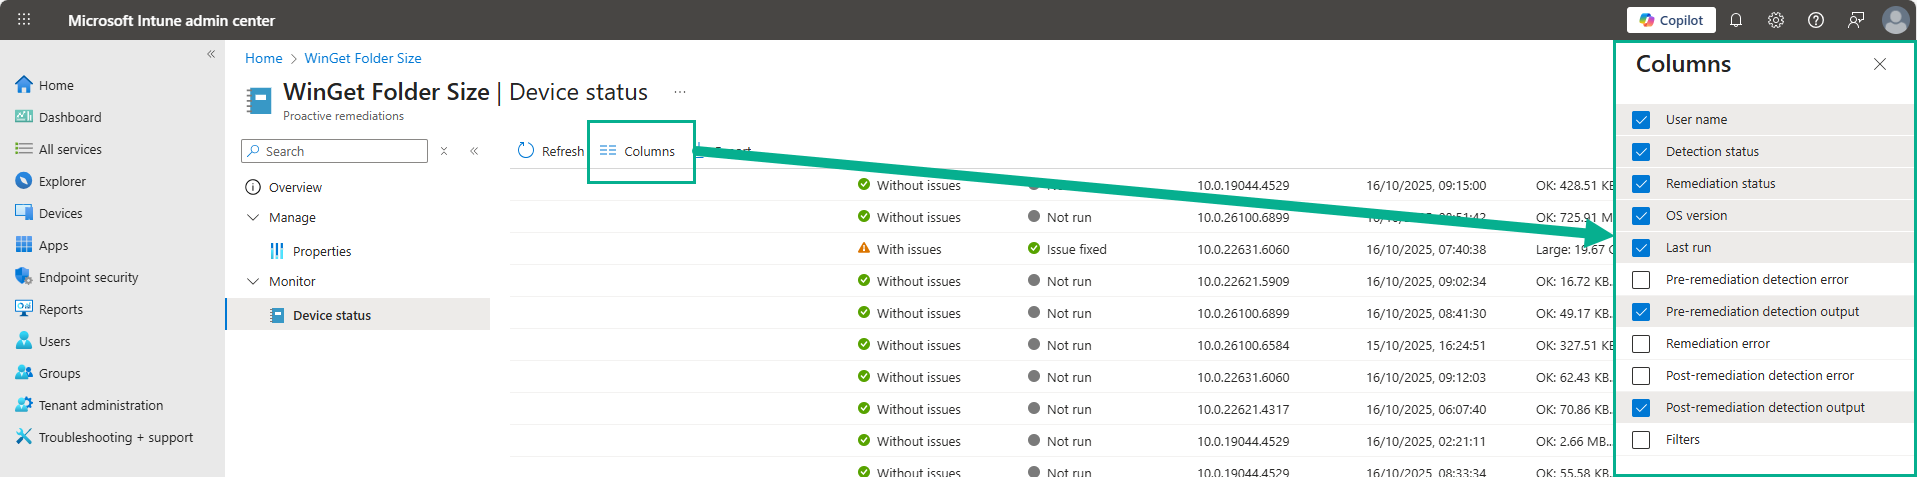Close the Columns panel
This screenshot has width=1917, height=477.
click(1880, 64)
